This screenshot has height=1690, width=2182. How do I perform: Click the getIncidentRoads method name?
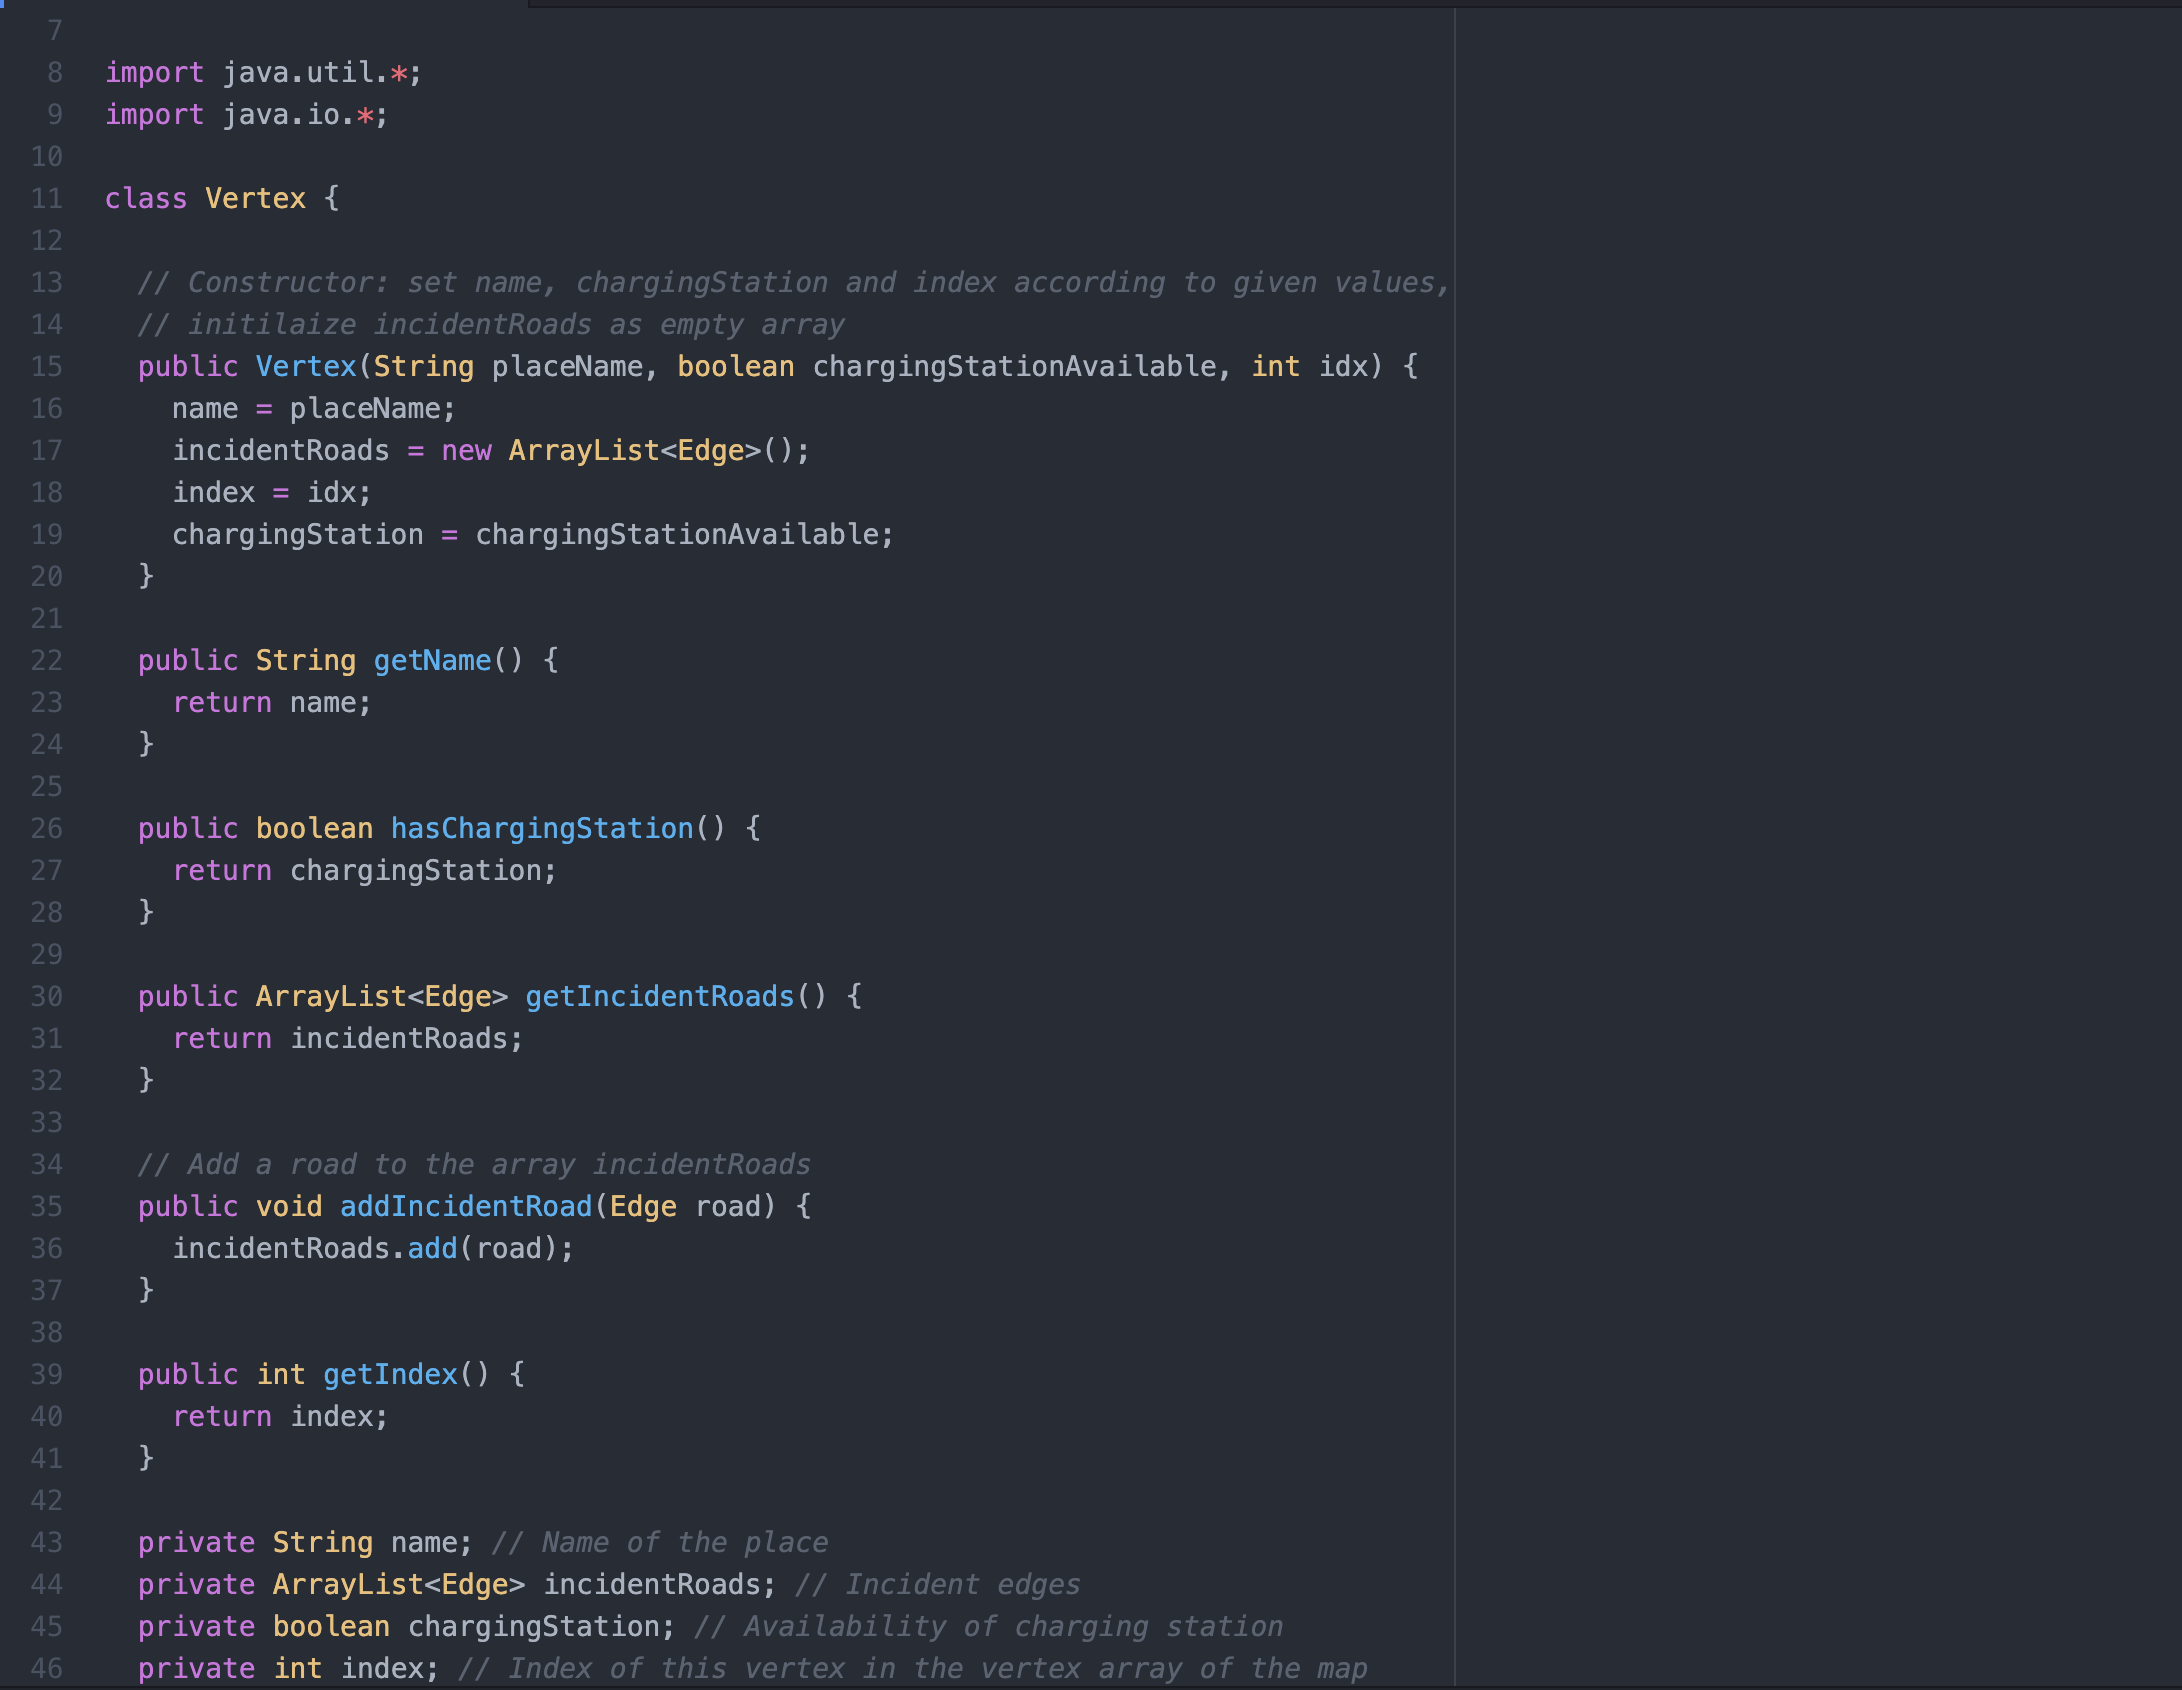pyautogui.click(x=659, y=997)
